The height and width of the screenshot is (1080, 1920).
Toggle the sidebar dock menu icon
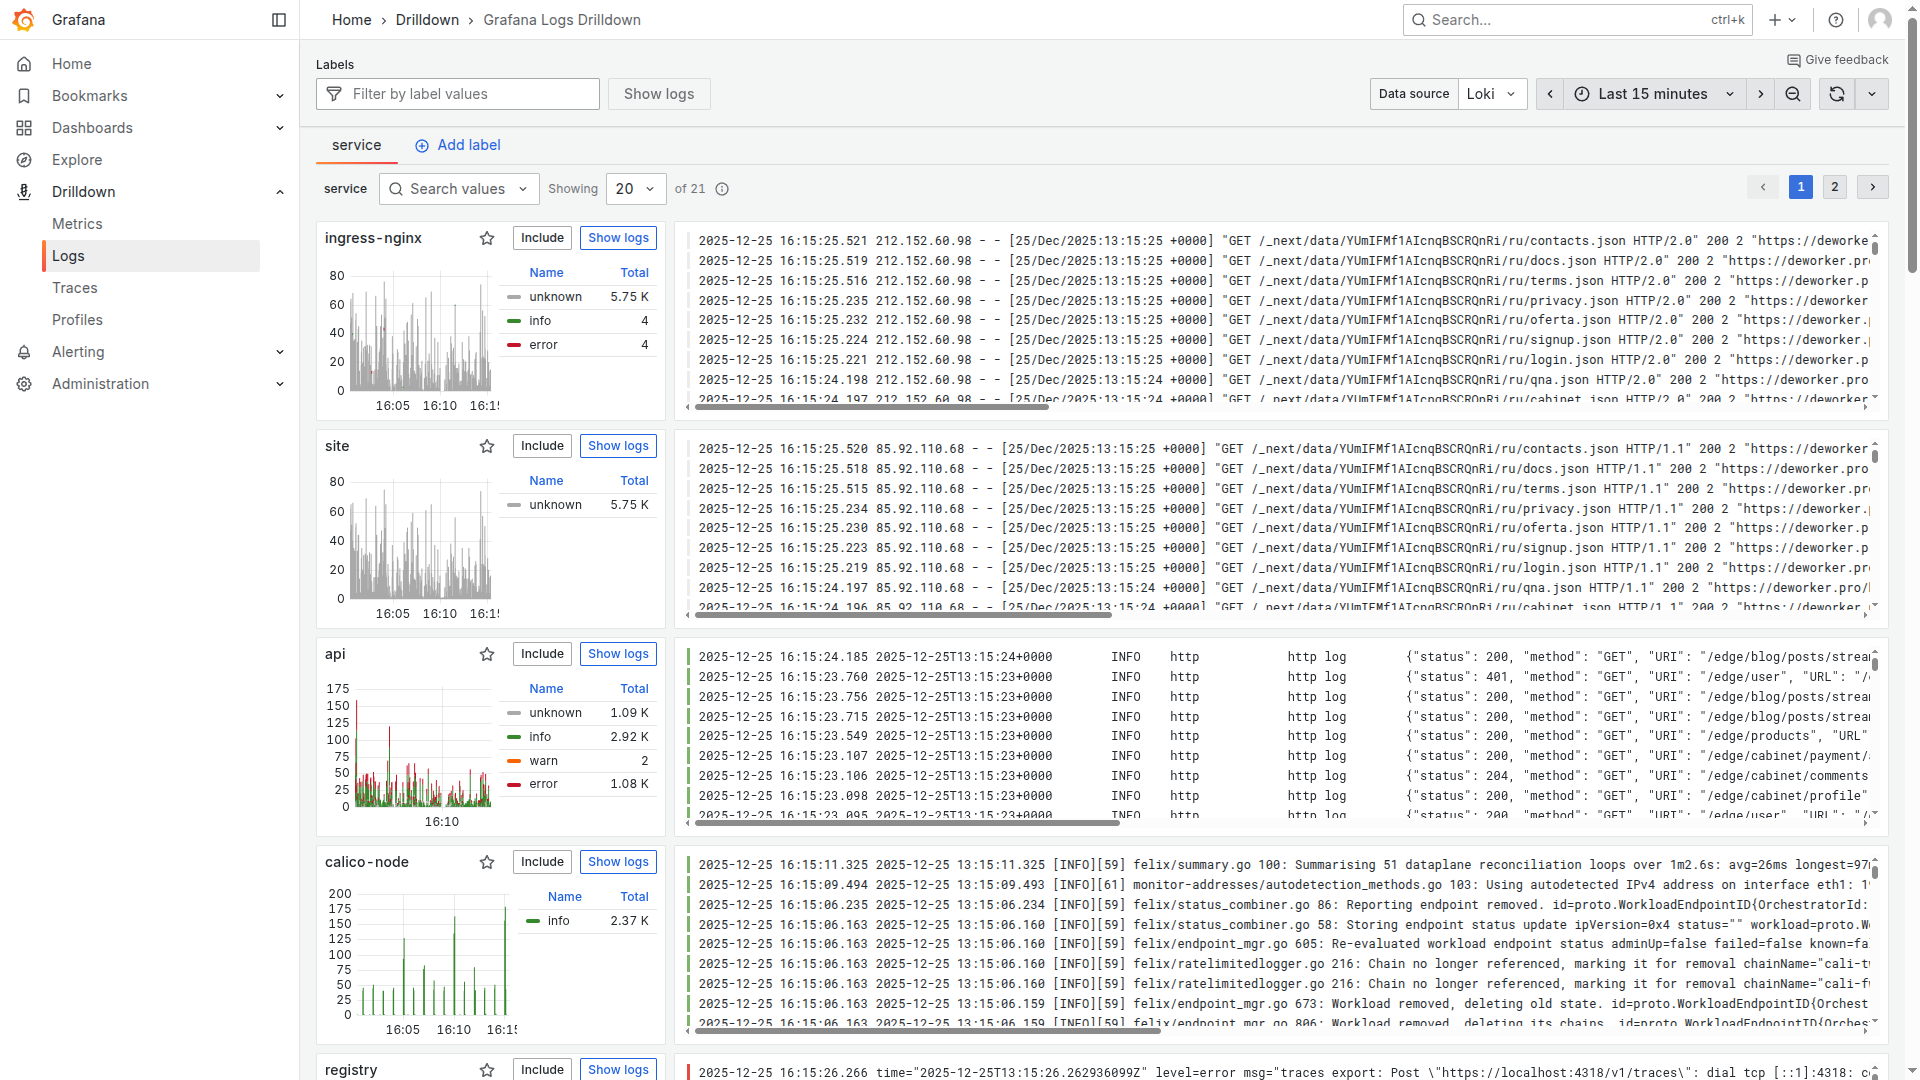(279, 20)
